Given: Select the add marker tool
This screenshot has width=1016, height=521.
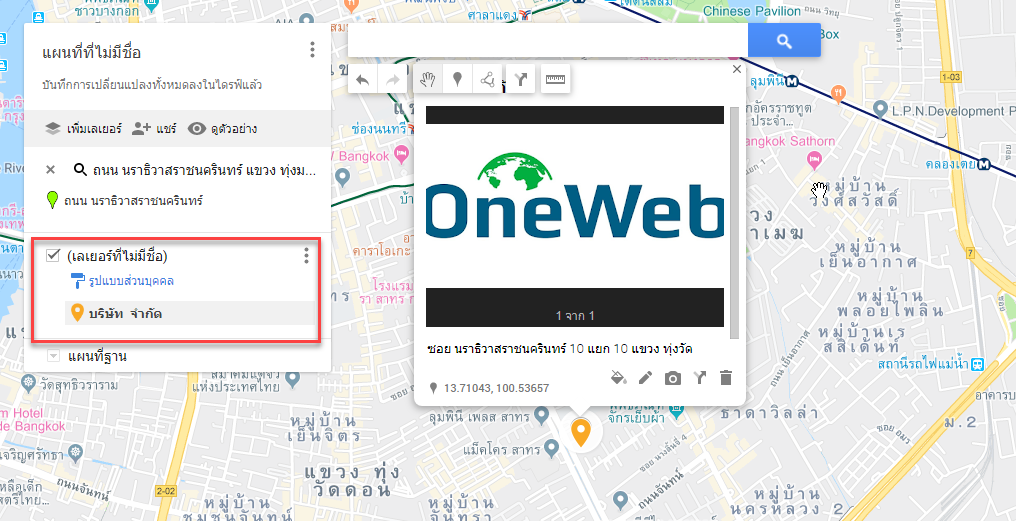Looking at the screenshot, I should tap(457, 80).
